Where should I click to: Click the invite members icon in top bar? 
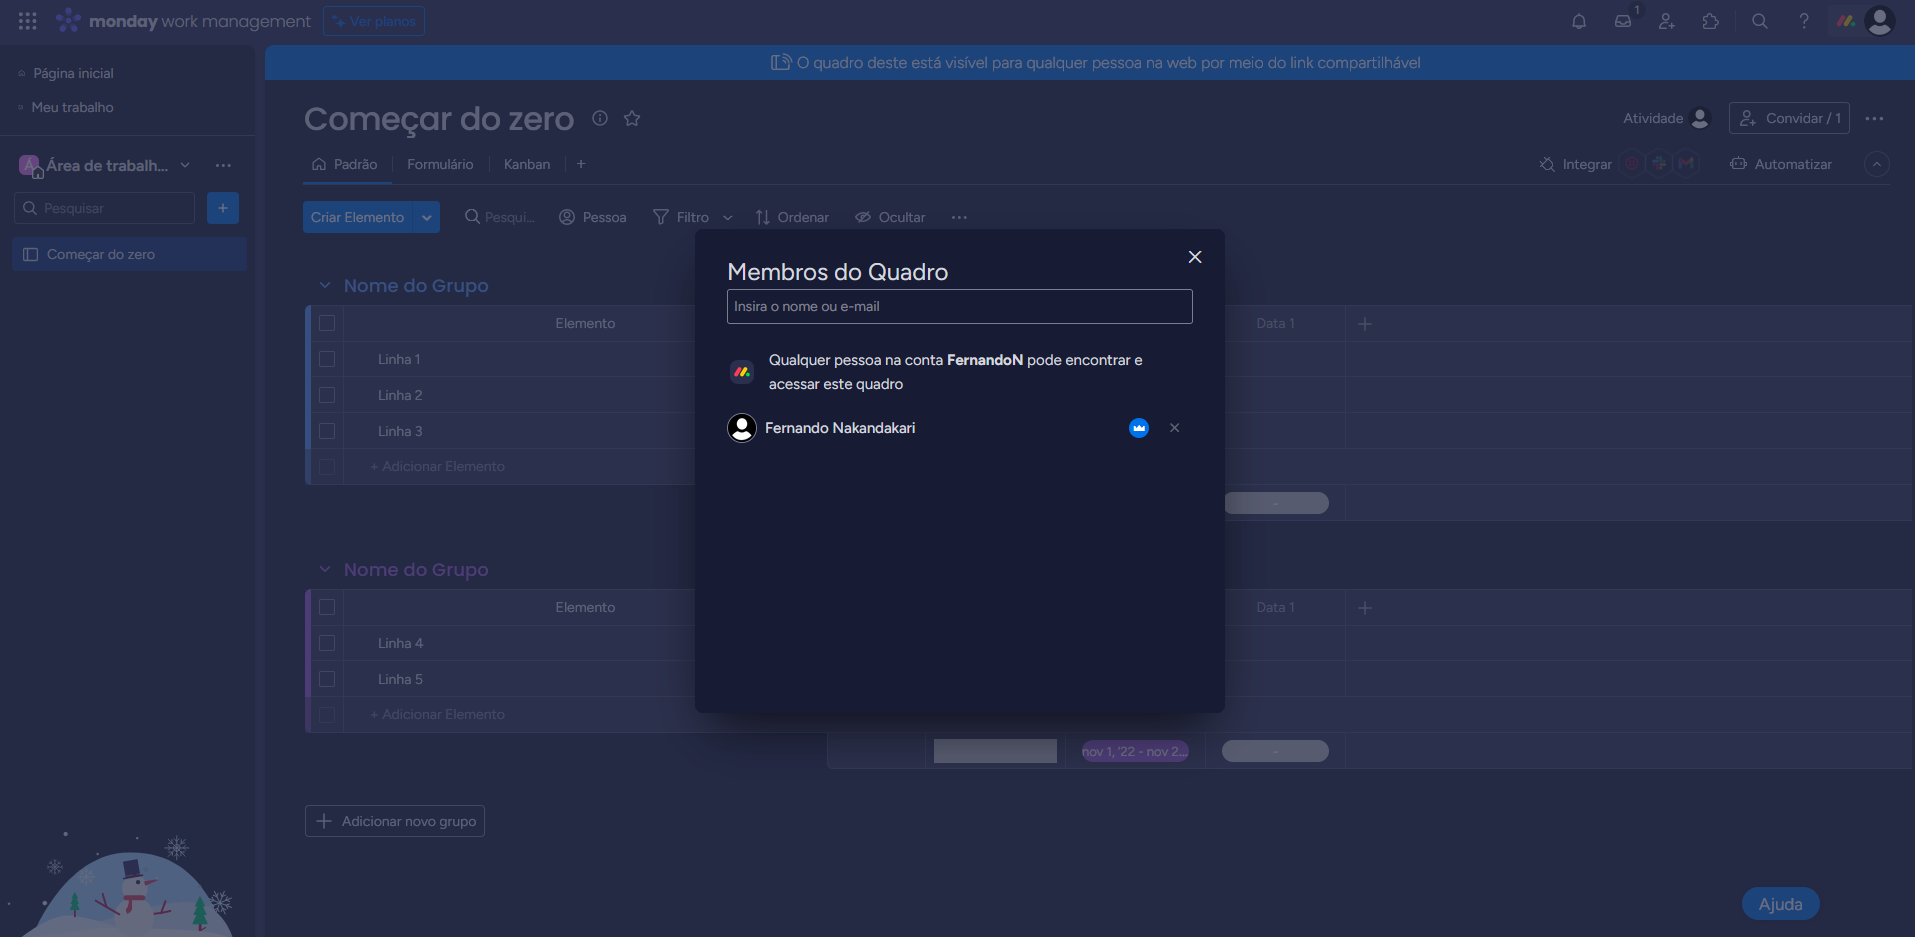1667,21
